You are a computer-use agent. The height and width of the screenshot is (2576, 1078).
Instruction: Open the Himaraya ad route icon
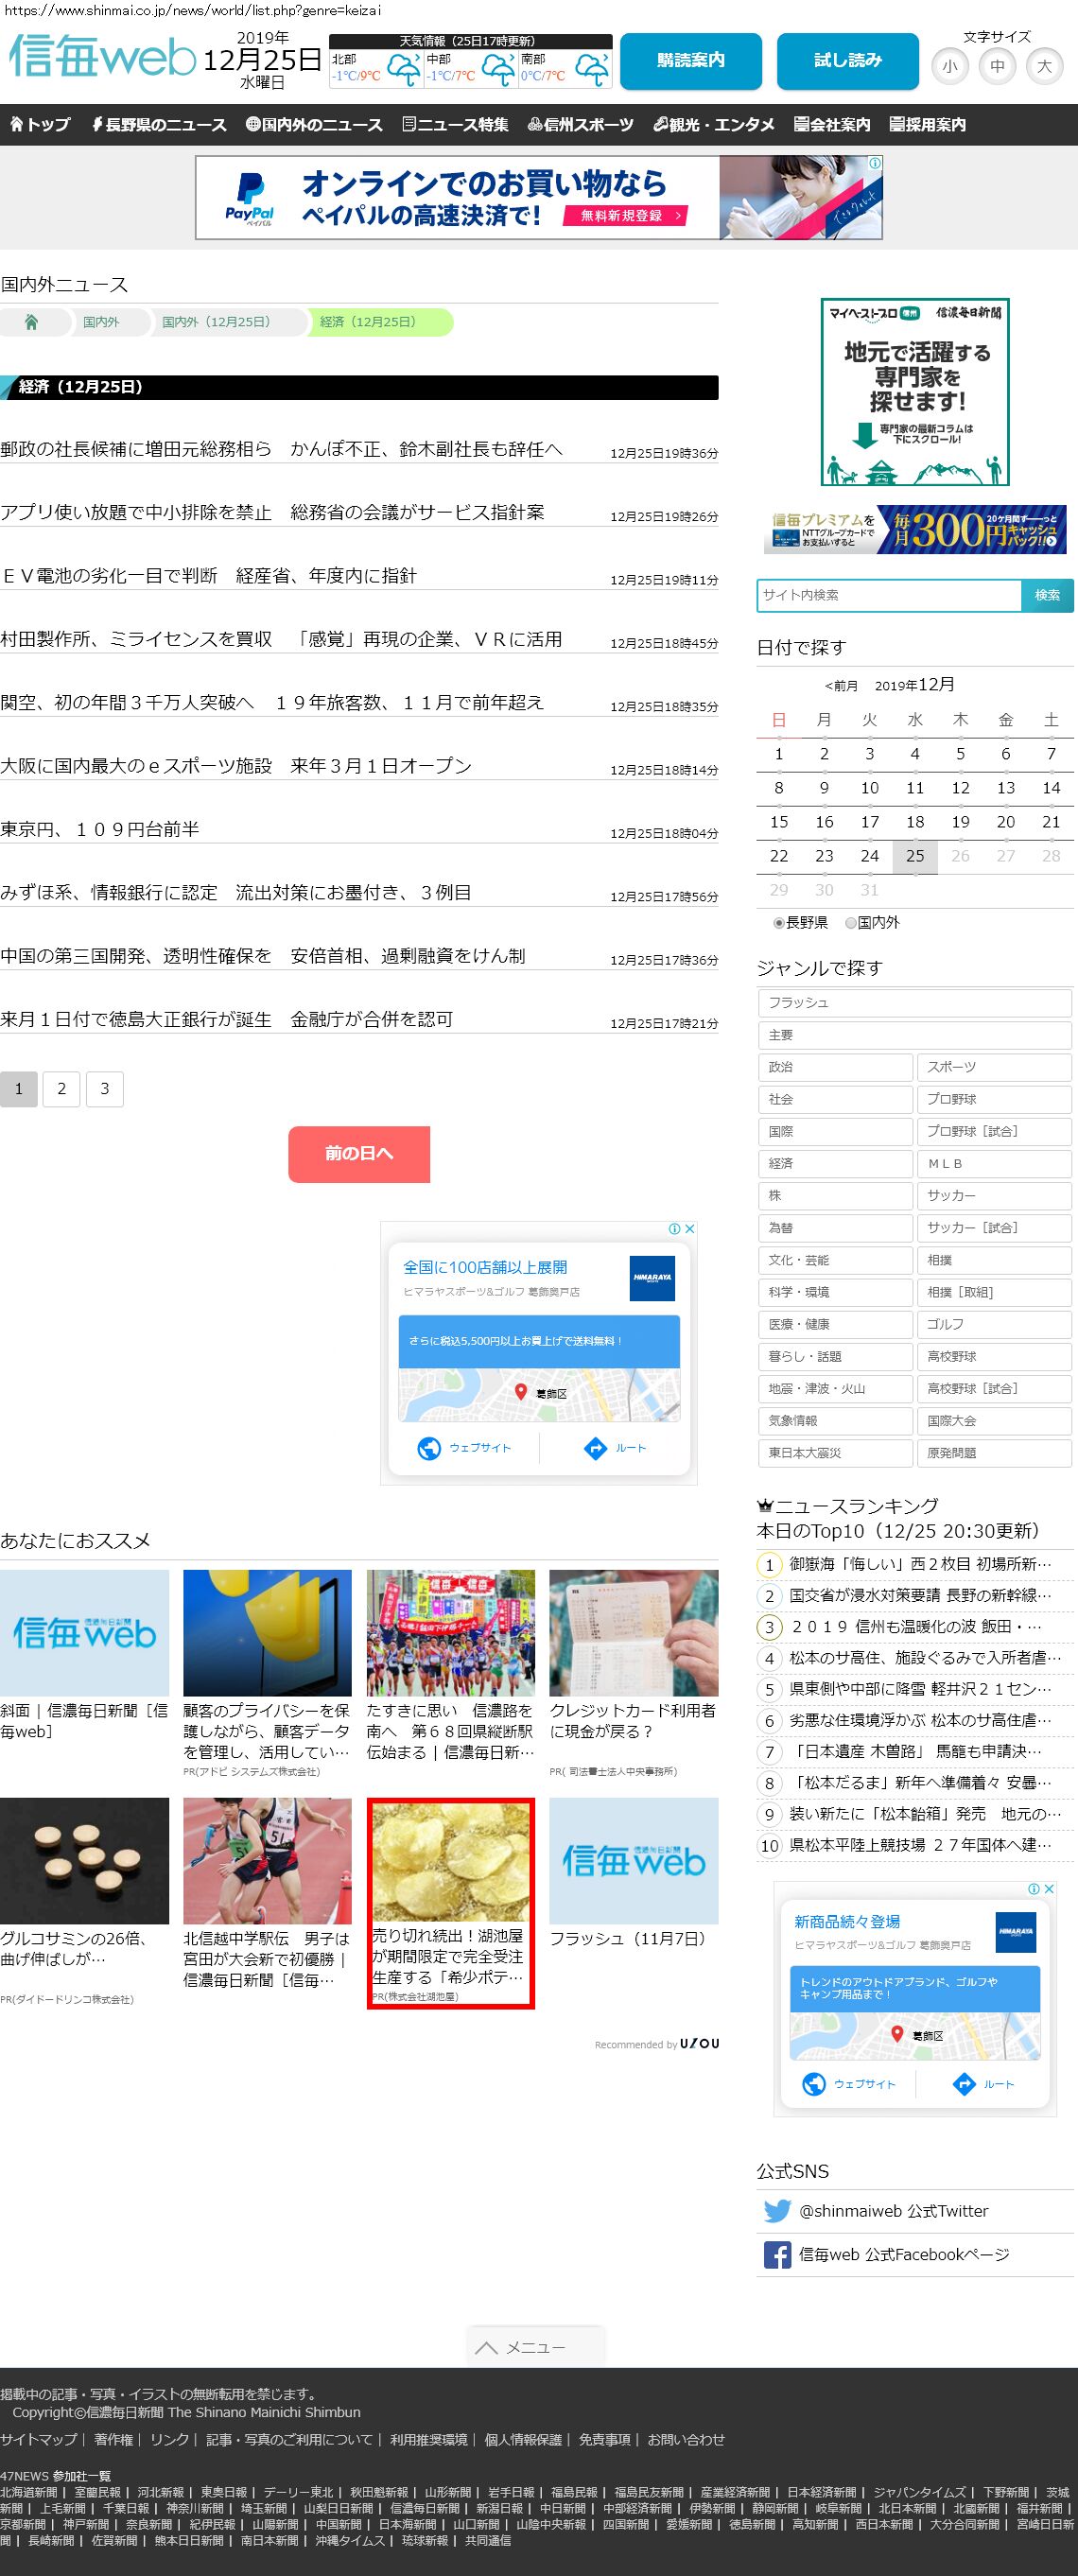pyautogui.click(x=595, y=1448)
